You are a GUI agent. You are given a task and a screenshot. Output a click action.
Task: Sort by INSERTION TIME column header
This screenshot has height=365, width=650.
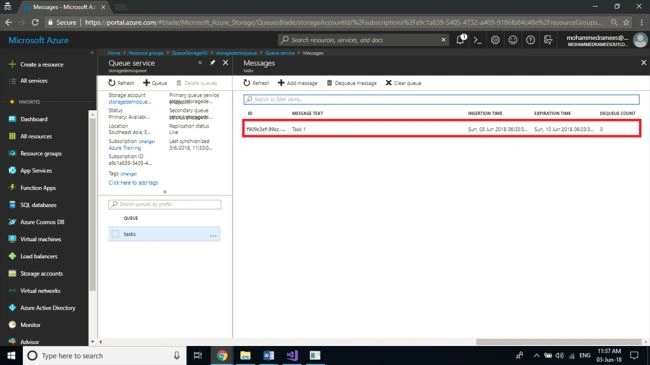[485, 113]
